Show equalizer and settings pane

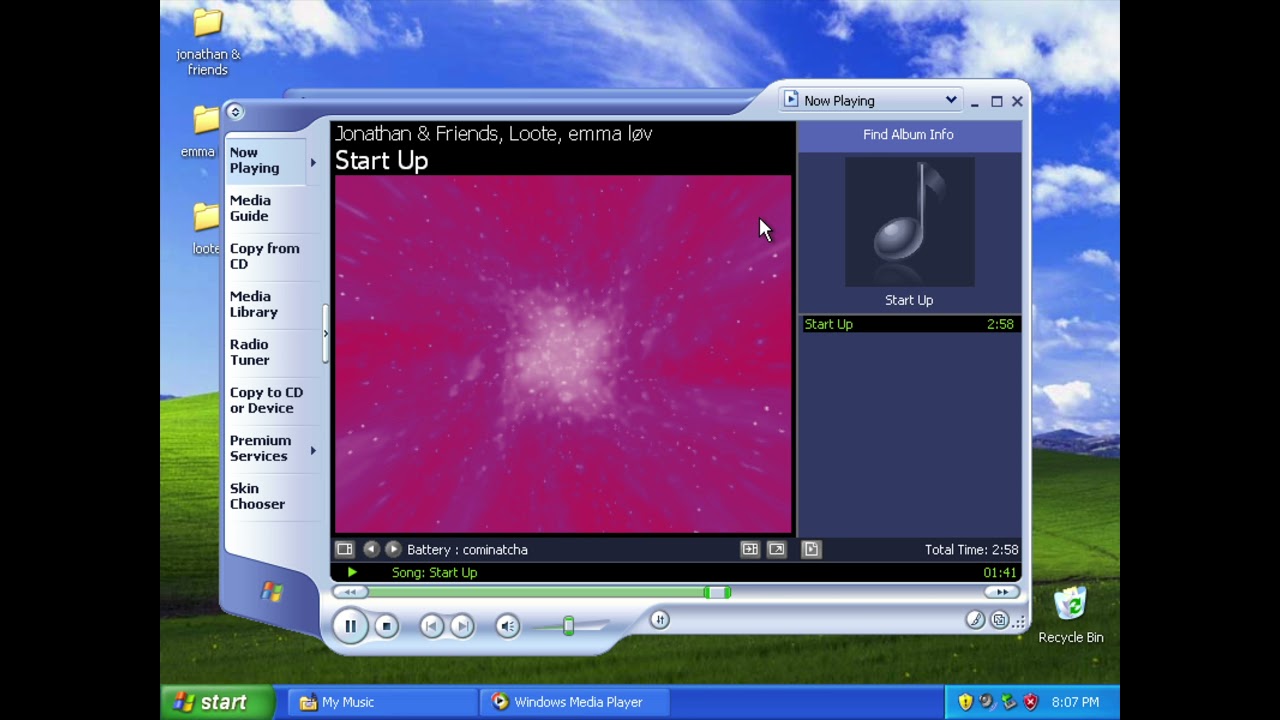click(345, 549)
